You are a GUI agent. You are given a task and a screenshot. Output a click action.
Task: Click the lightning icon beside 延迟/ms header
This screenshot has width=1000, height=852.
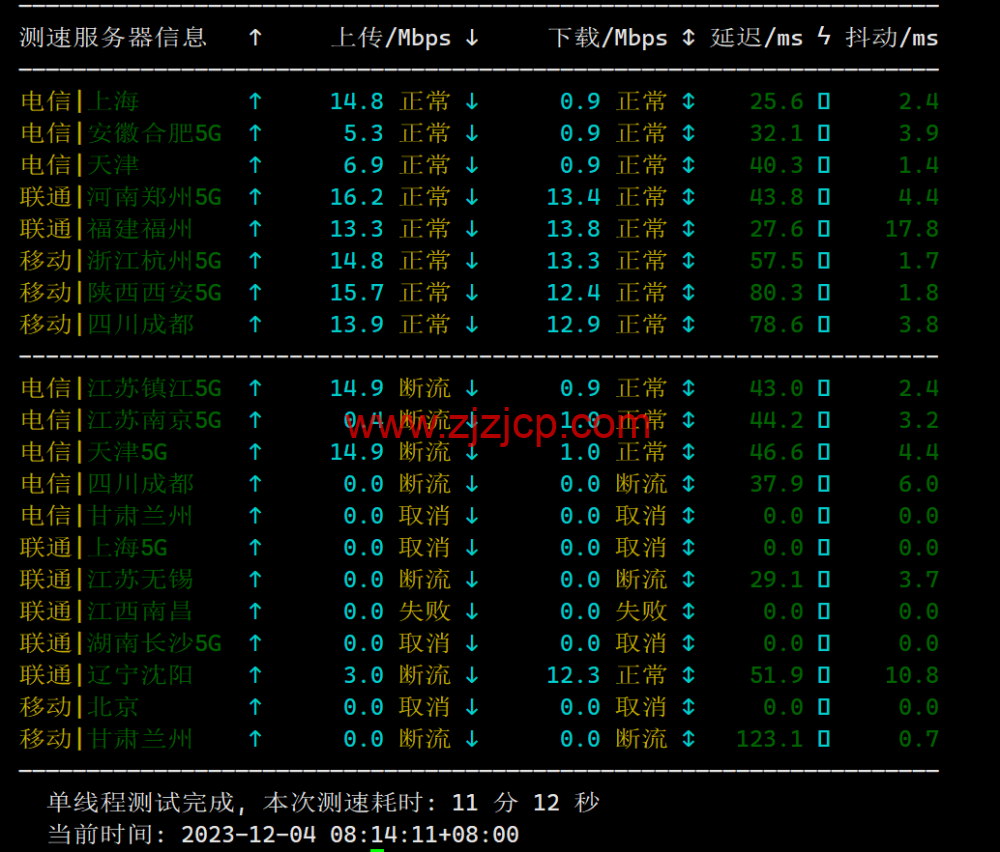(x=822, y=37)
